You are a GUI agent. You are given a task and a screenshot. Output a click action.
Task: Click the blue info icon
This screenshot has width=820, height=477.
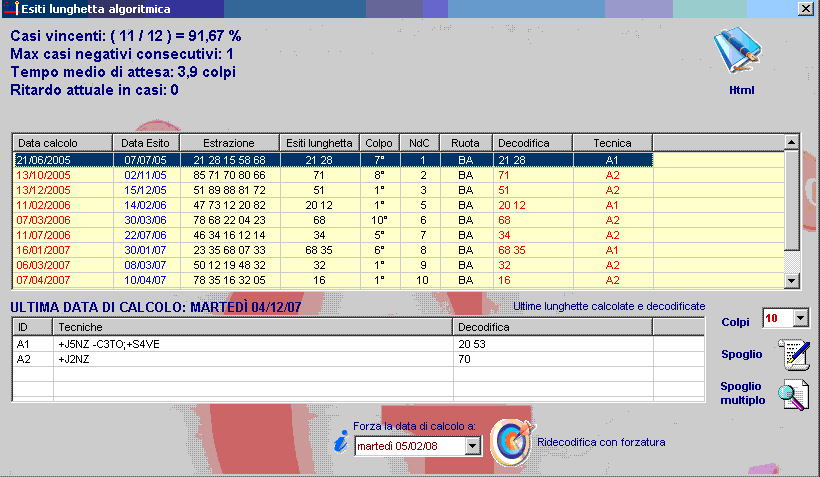(x=341, y=441)
